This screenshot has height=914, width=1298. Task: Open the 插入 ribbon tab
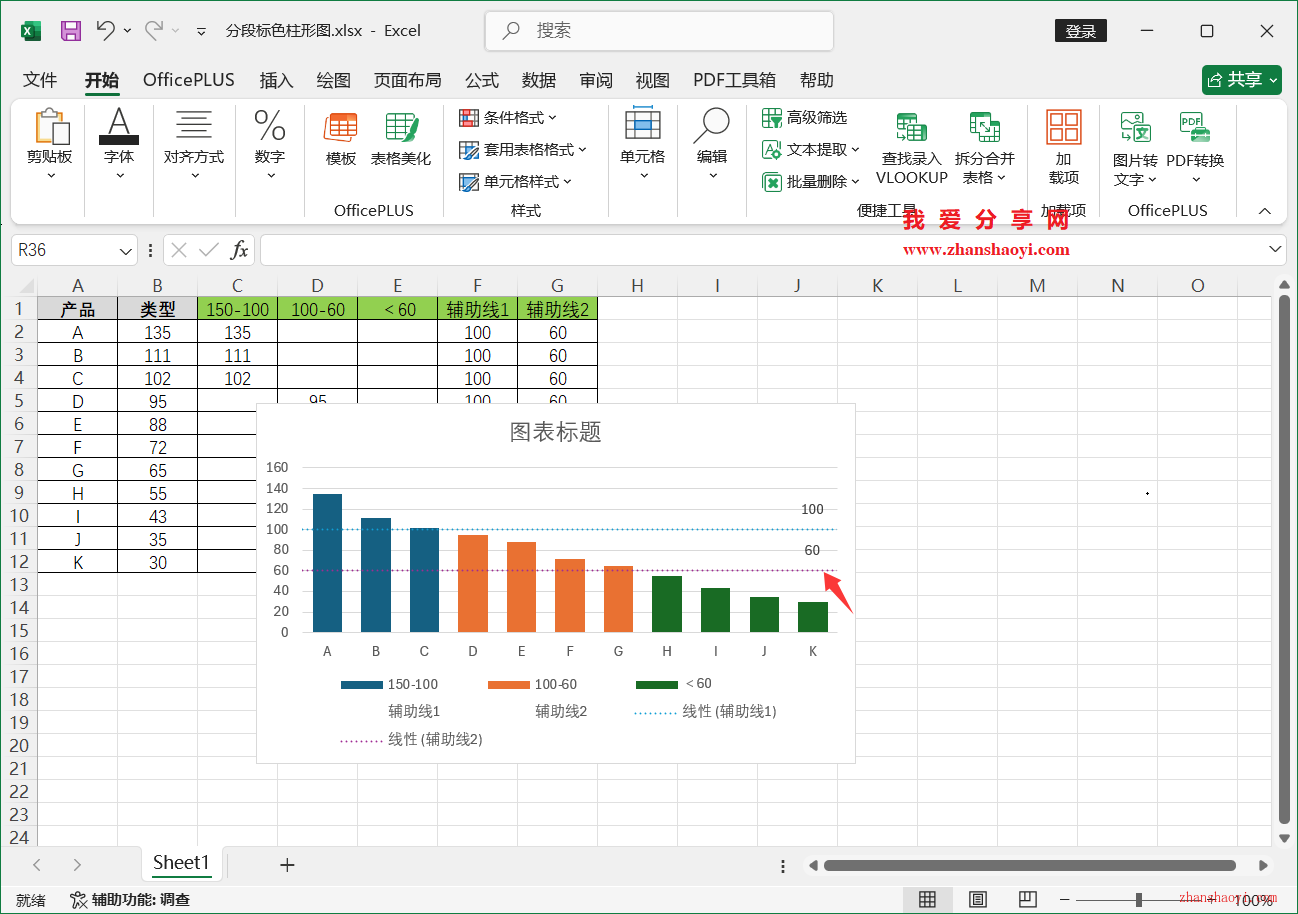tap(276, 80)
